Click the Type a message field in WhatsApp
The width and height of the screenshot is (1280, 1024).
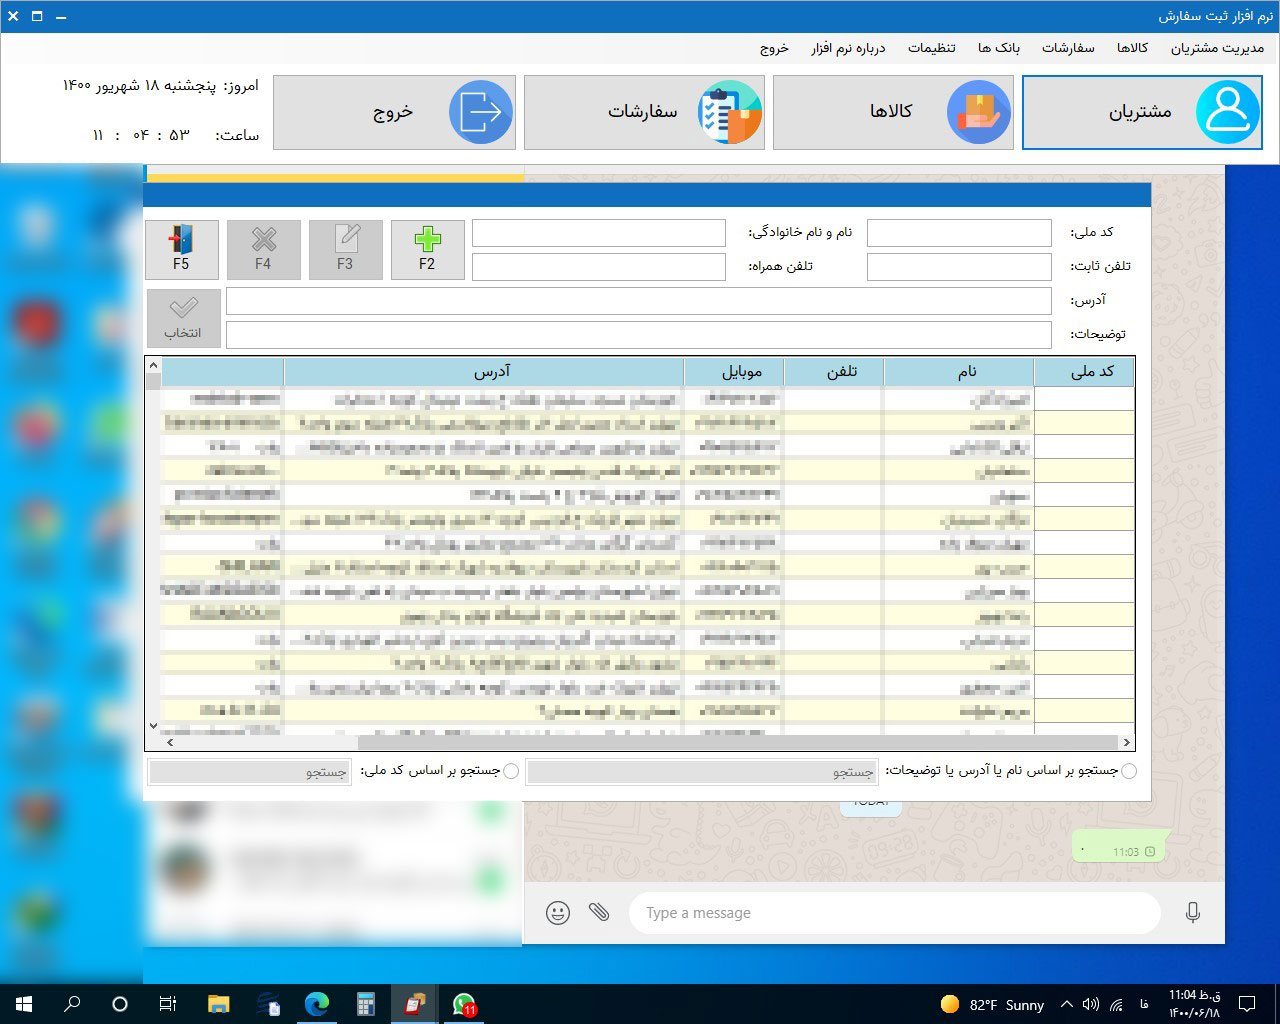(x=895, y=913)
